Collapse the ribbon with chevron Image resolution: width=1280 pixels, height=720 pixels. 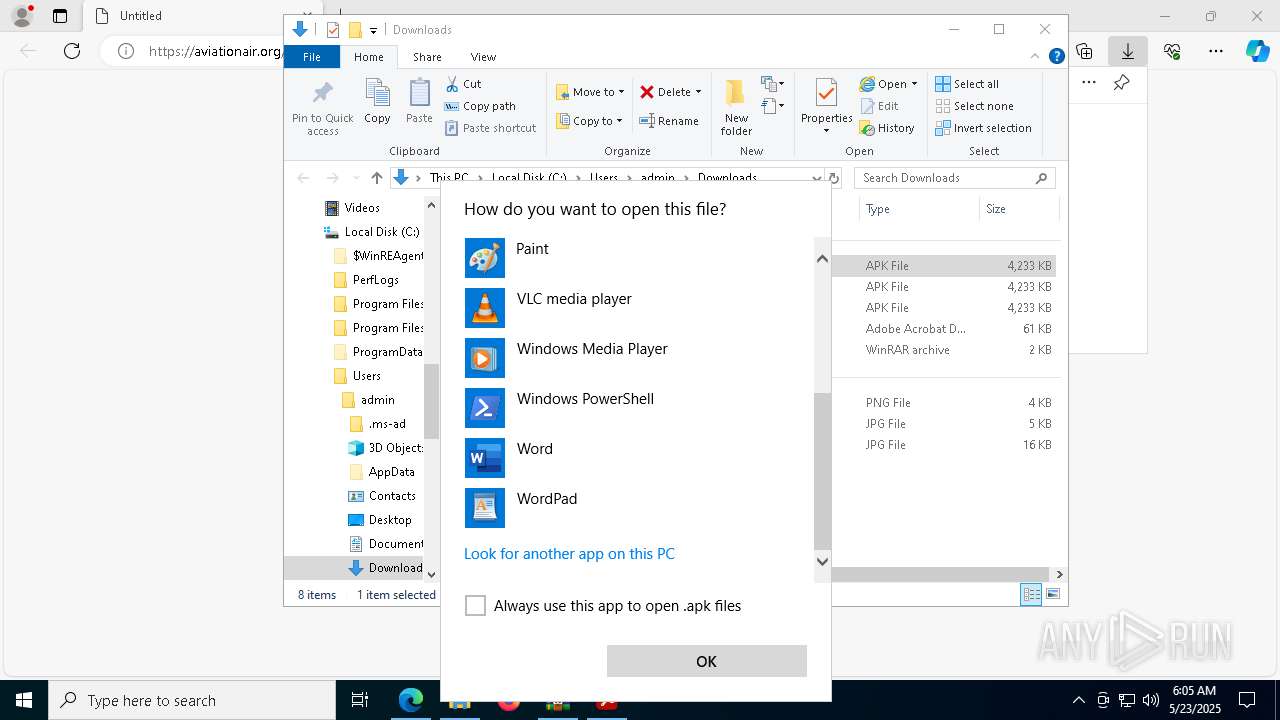point(1036,57)
